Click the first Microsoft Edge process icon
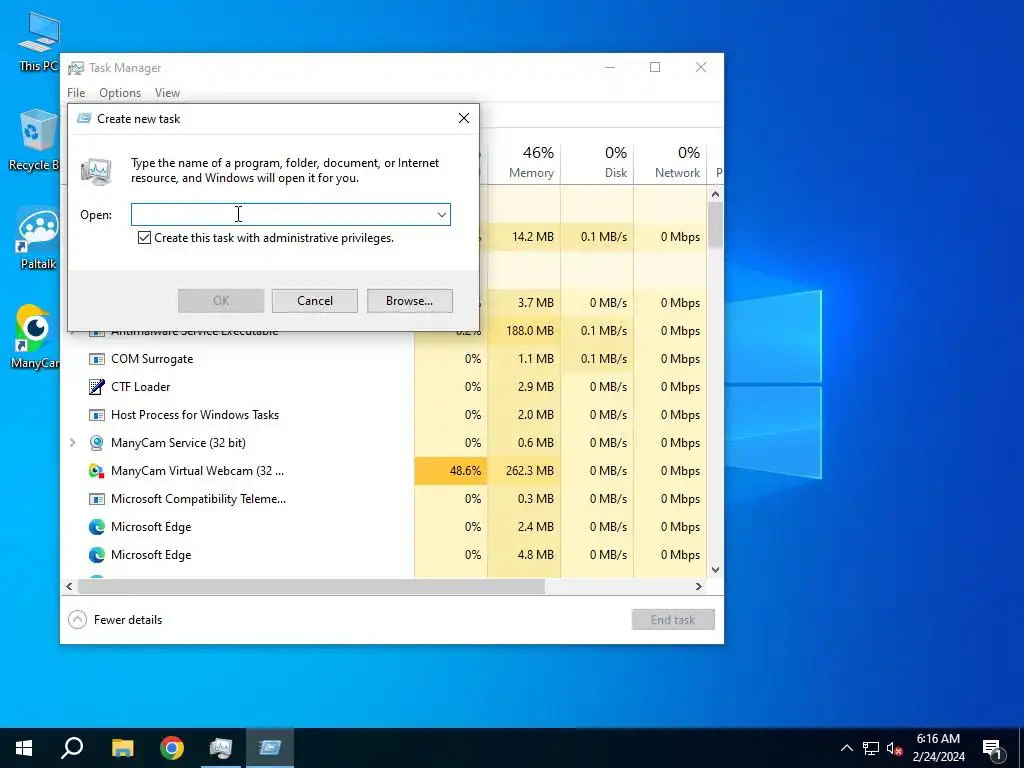Image resolution: width=1024 pixels, height=768 pixels. 97,527
